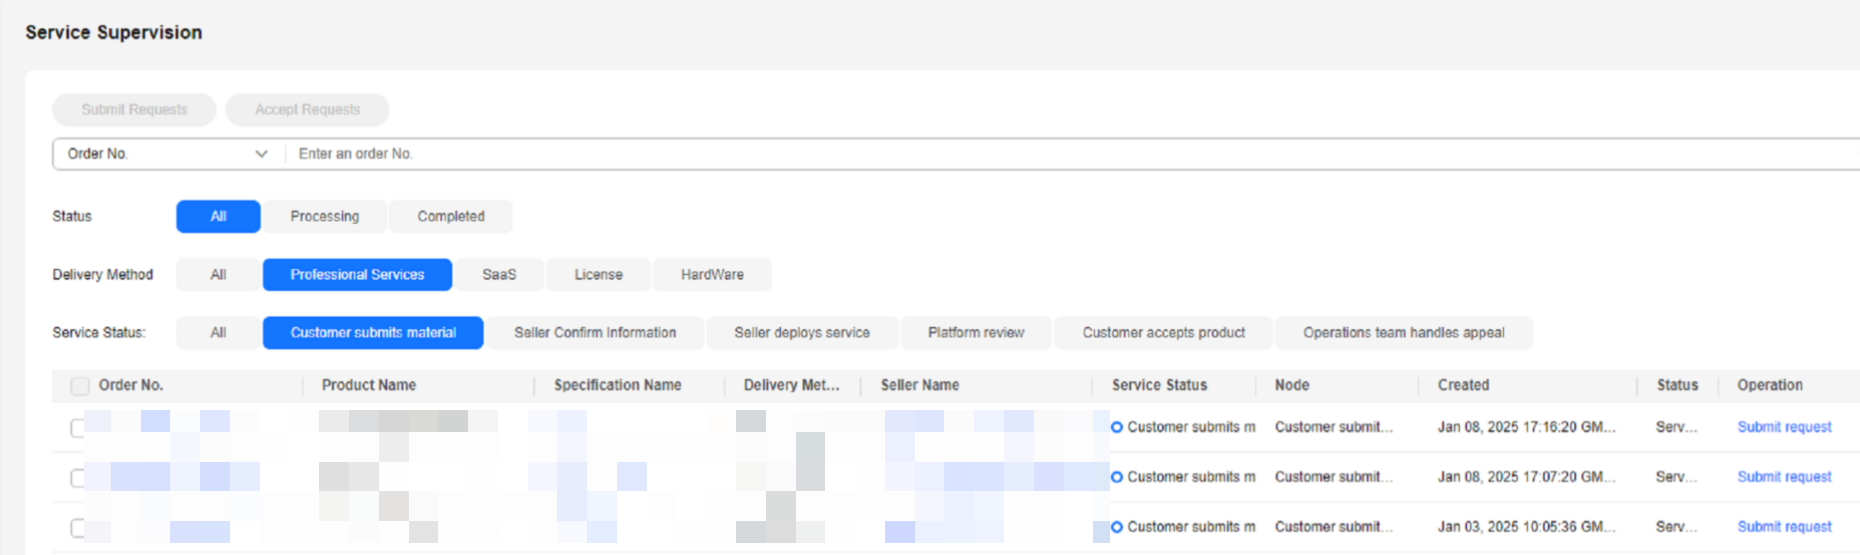
Task: Toggle the select-all checkbox in table header
Action: [x=80, y=386]
